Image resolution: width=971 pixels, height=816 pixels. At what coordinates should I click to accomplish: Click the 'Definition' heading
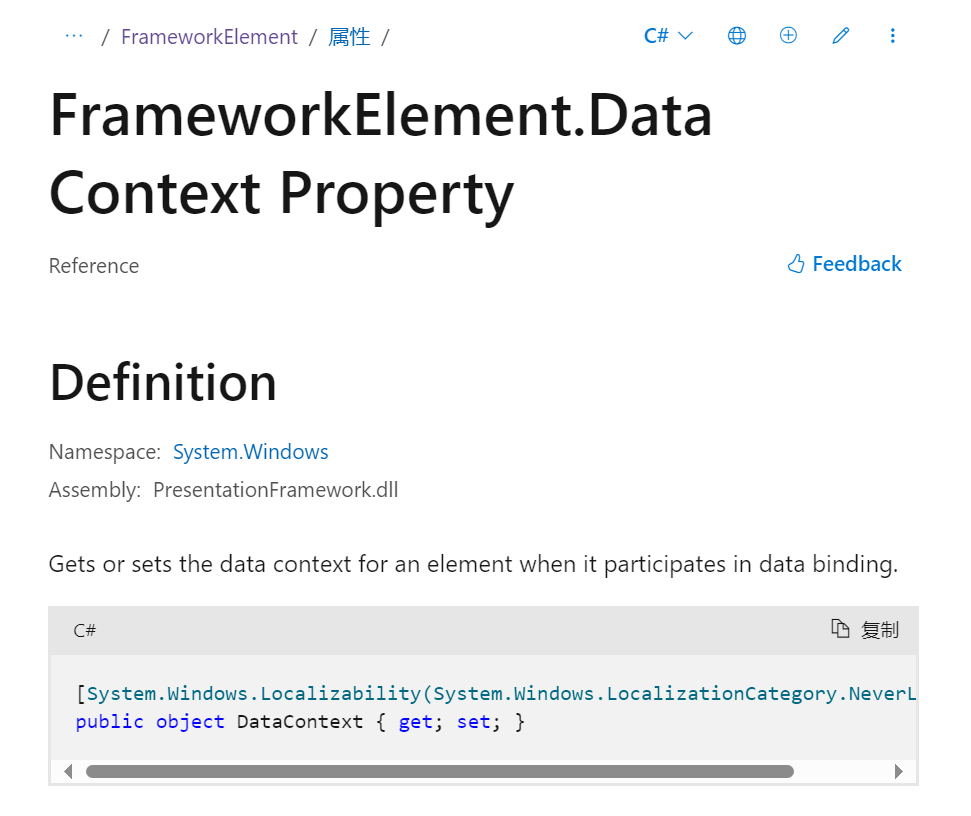tap(163, 383)
